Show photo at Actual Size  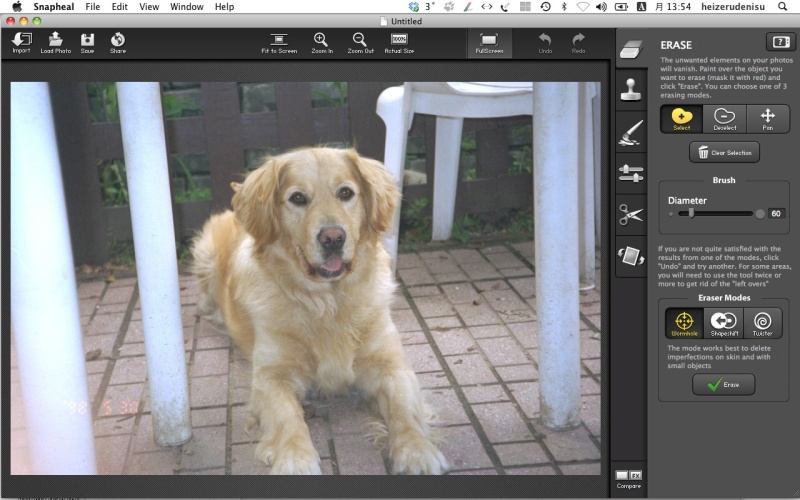pos(399,43)
